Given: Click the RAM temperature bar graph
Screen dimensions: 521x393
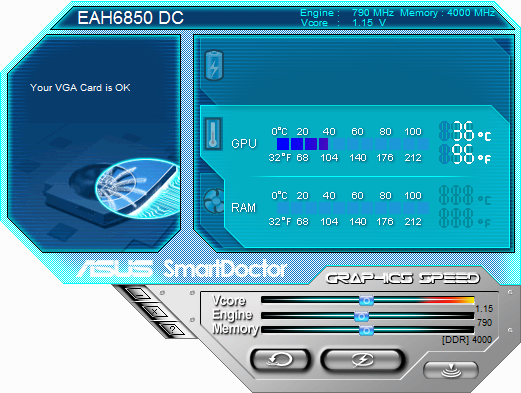Looking at the screenshot, I should (353, 208).
